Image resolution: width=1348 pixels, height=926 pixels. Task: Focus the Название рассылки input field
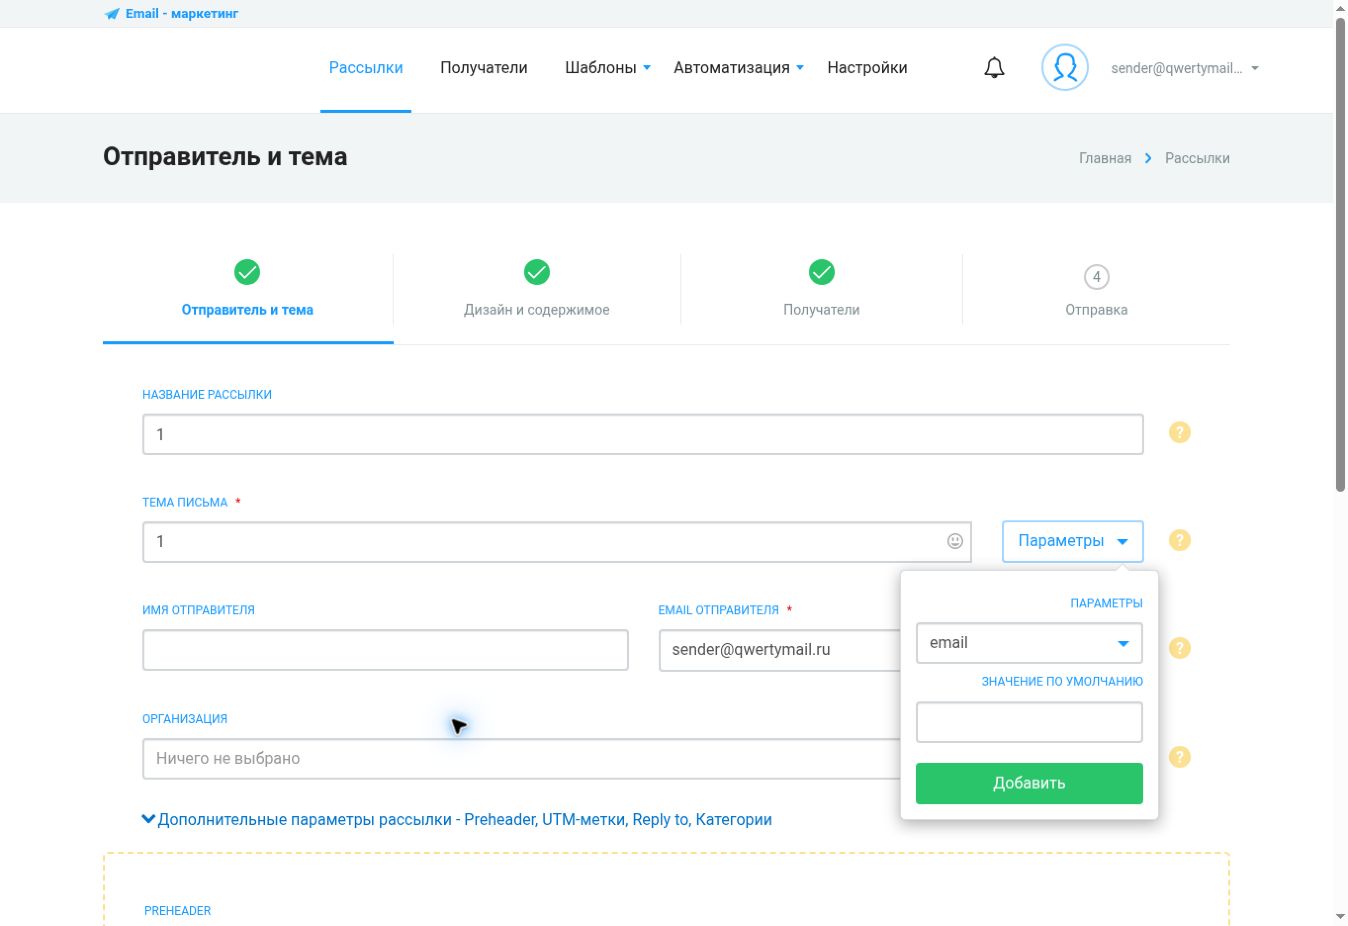click(643, 434)
